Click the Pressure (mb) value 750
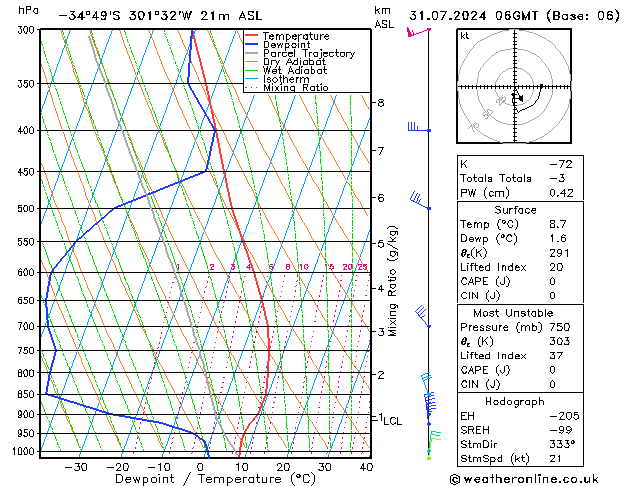629x486 pixels. point(560,327)
